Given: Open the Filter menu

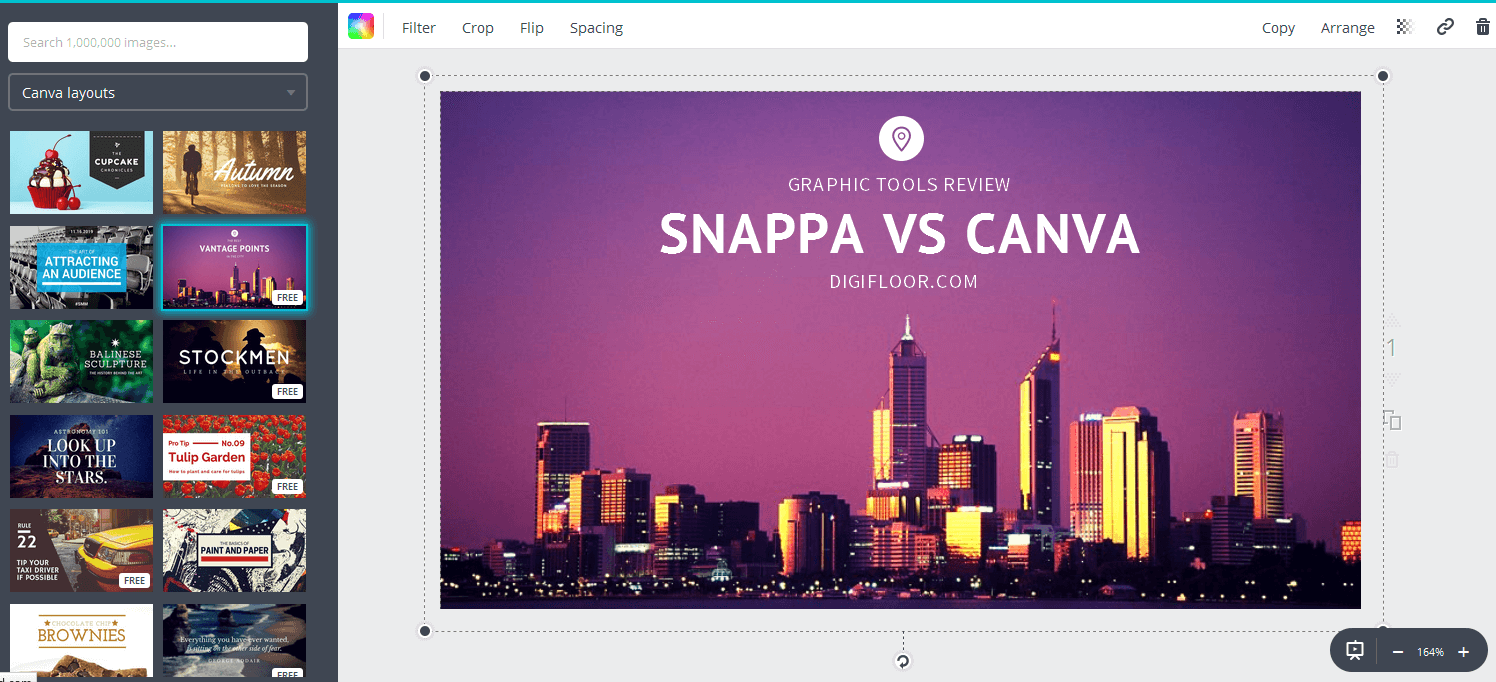Looking at the screenshot, I should [419, 28].
